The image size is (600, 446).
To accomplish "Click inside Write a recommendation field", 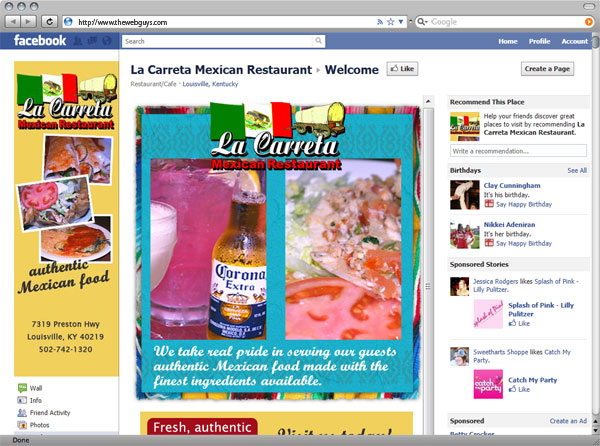I will pyautogui.click(x=518, y=151).
